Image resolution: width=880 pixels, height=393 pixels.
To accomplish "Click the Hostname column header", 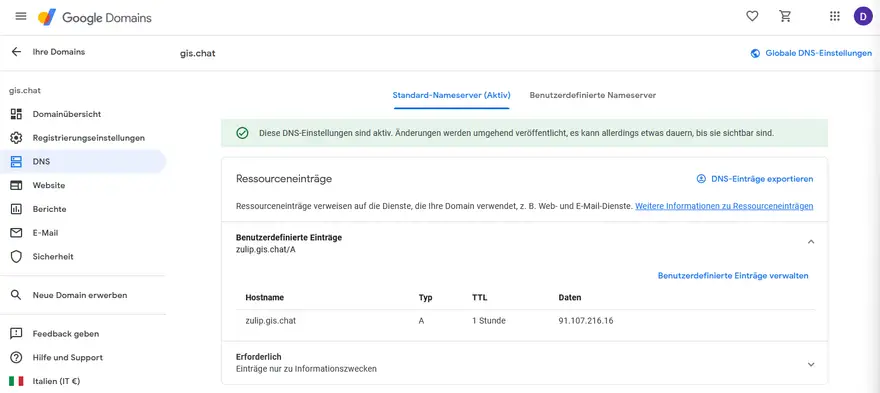I will pos(264,298).
